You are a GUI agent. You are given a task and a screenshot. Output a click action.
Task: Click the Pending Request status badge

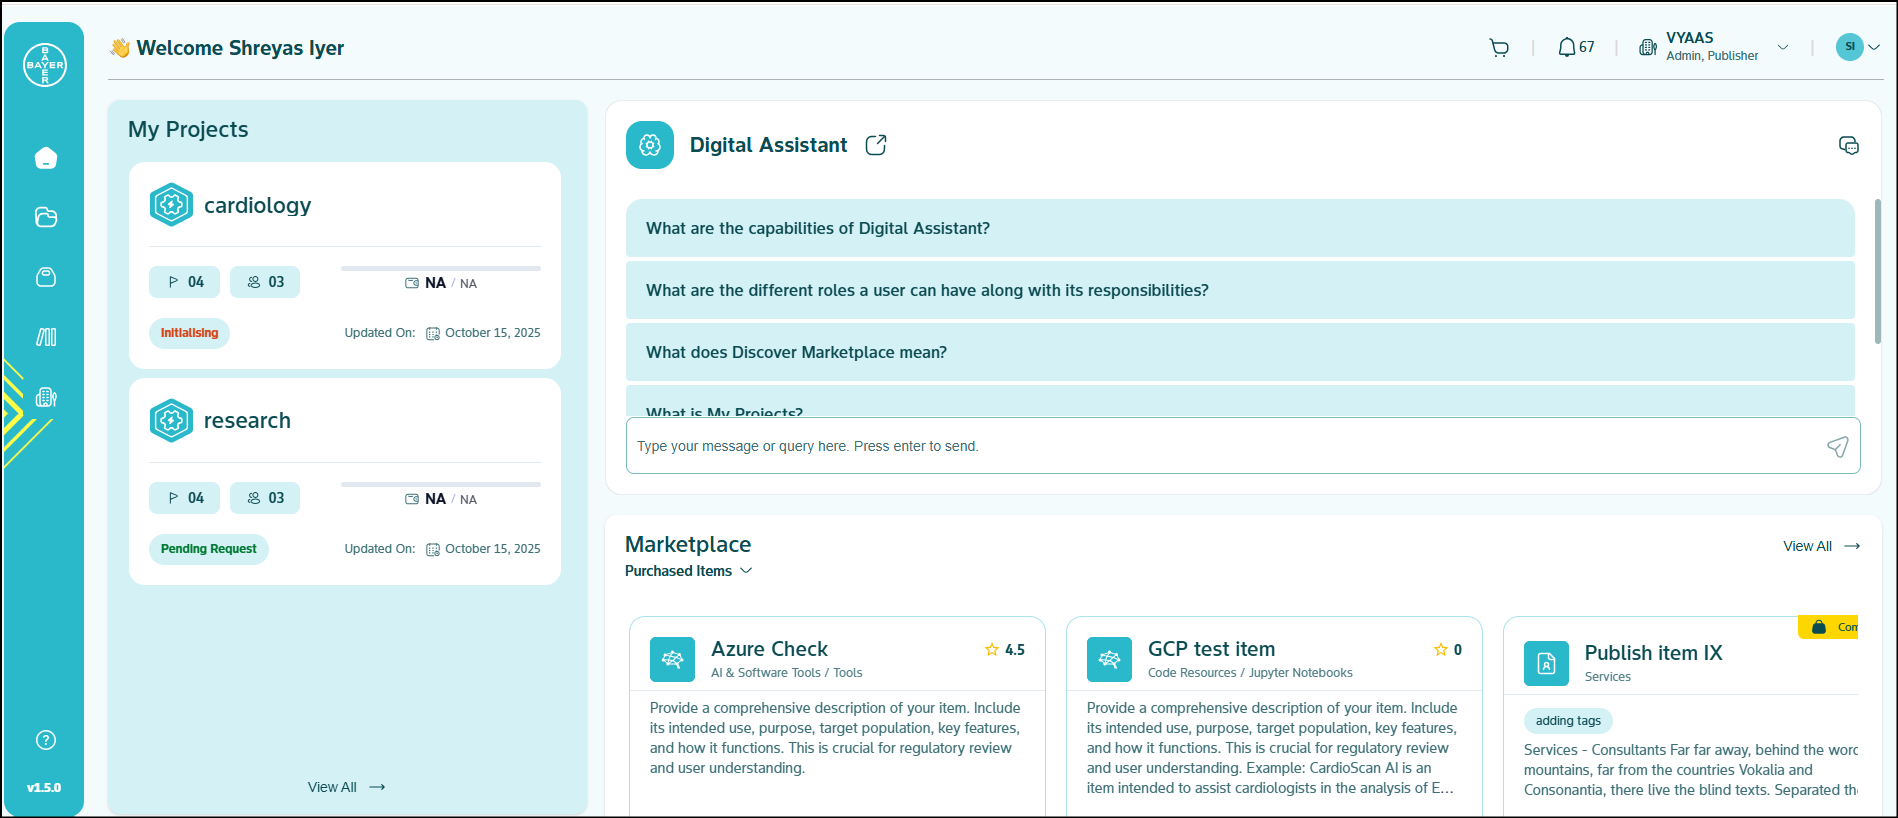click(x=208, y=549)
